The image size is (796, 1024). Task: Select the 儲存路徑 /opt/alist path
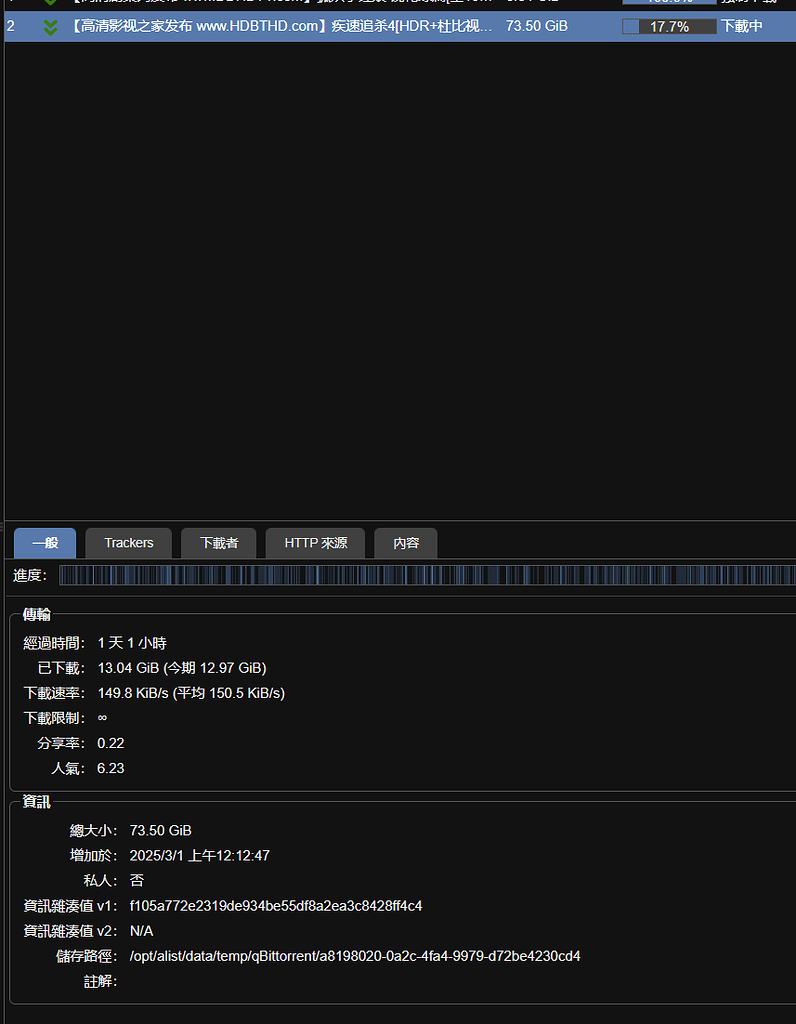(x=355, y=956)
